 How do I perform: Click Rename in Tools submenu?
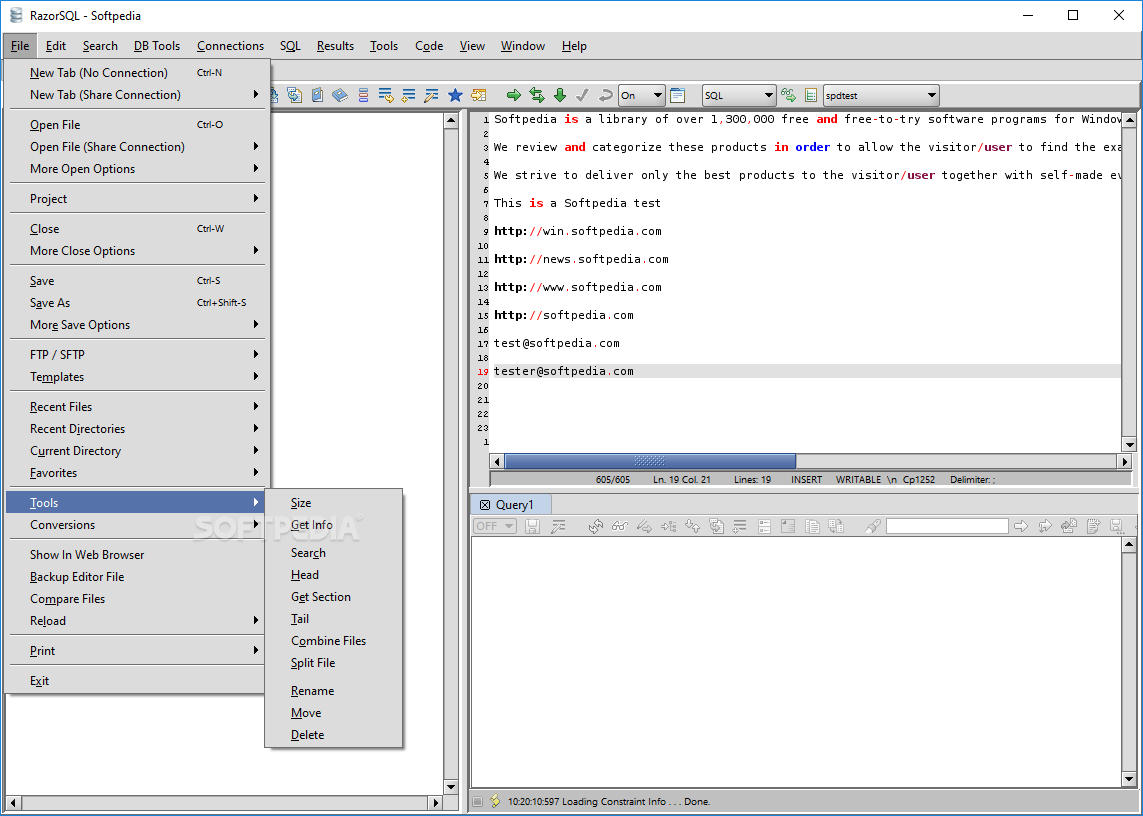(x=333, y=691)
